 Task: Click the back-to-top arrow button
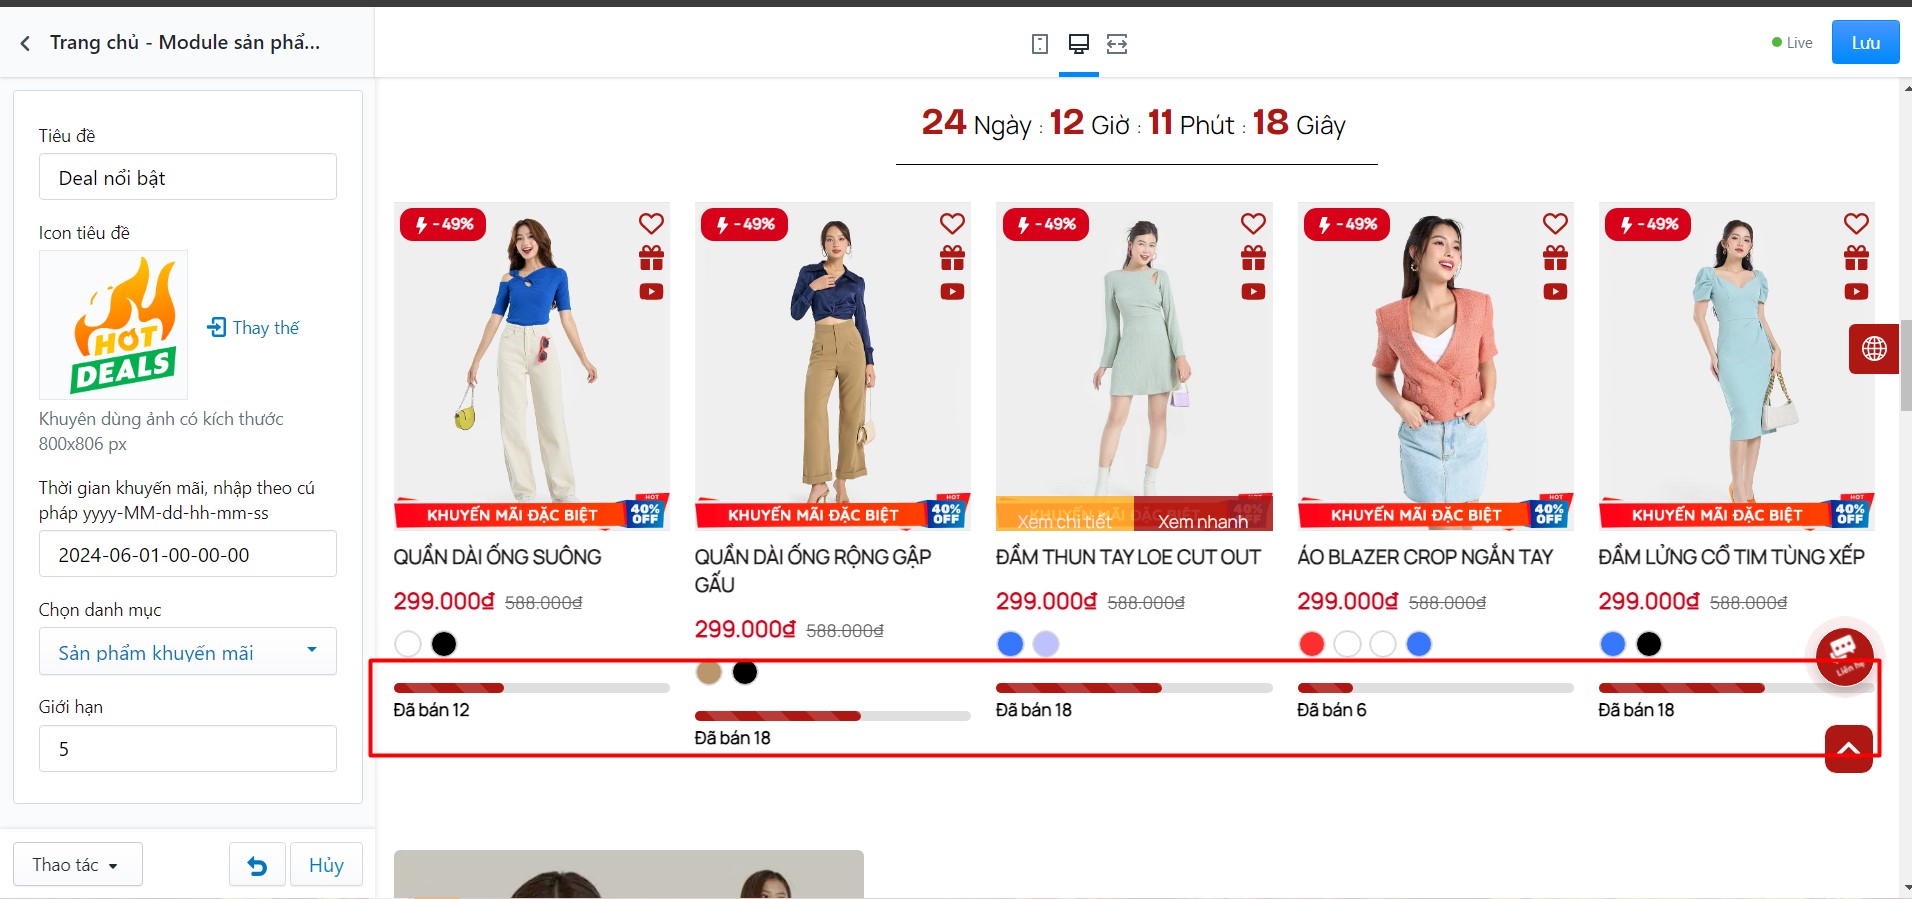coord(1849,748)
